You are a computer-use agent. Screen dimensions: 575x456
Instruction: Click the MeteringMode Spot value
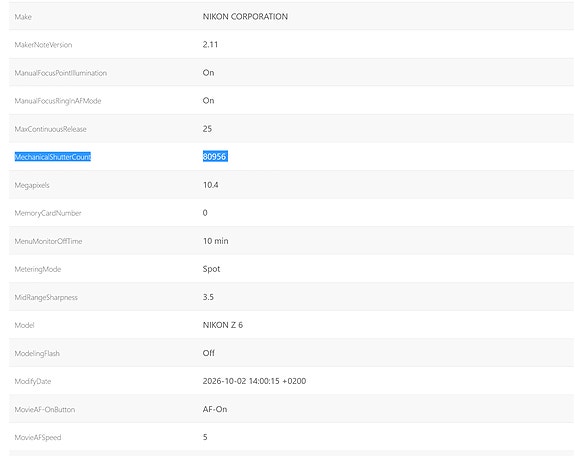click(212, 269)
